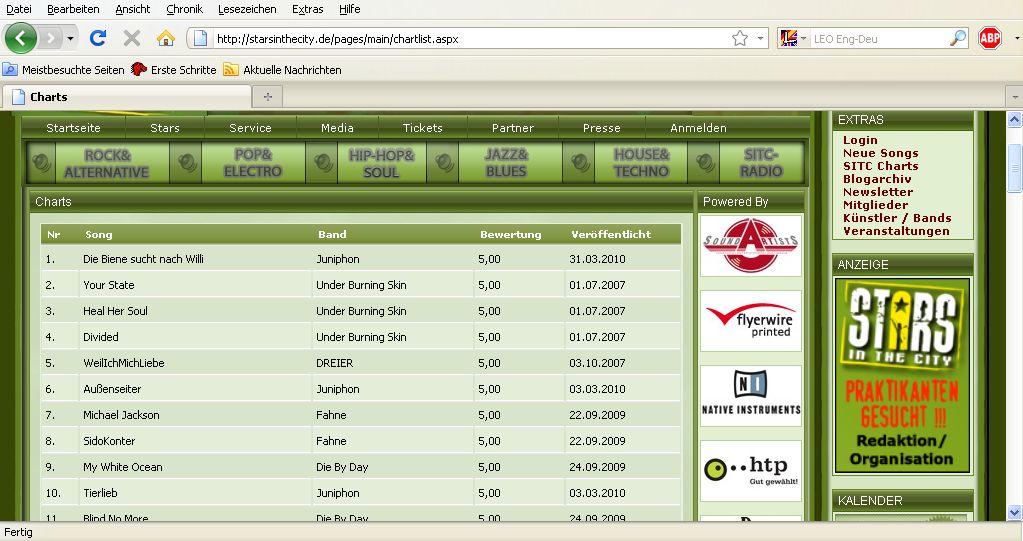Screen dimensions: 1023x541
Task: Open Meistbesuchte Seiten bookmark folder
Action: pos(63,70)
